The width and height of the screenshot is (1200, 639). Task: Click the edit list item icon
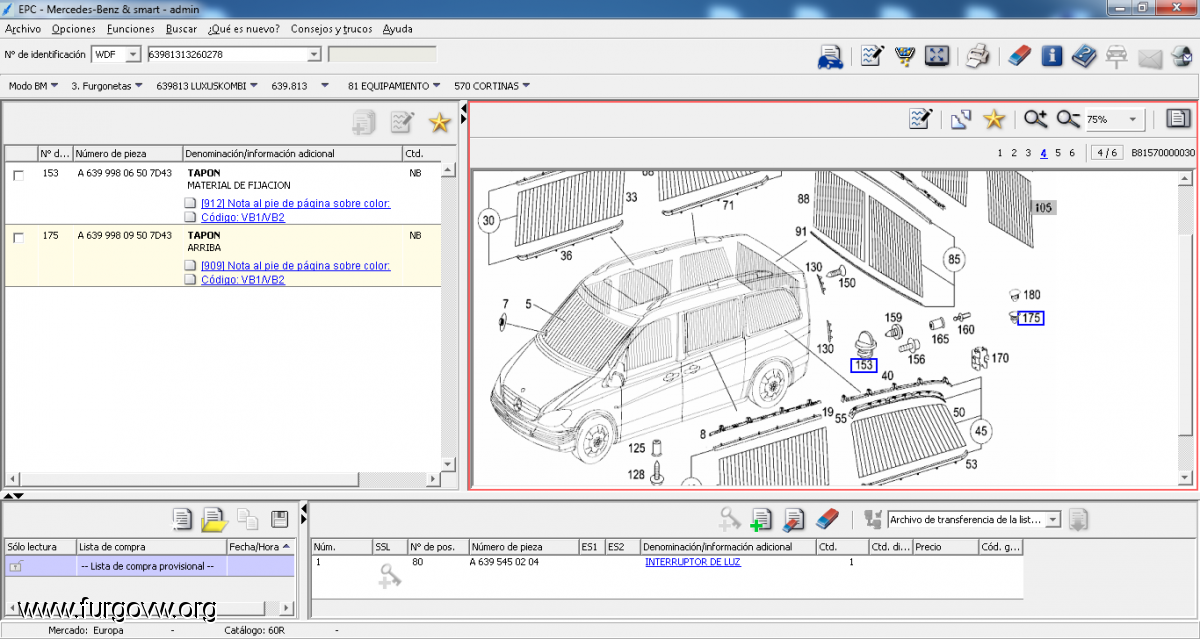(794, 519)
